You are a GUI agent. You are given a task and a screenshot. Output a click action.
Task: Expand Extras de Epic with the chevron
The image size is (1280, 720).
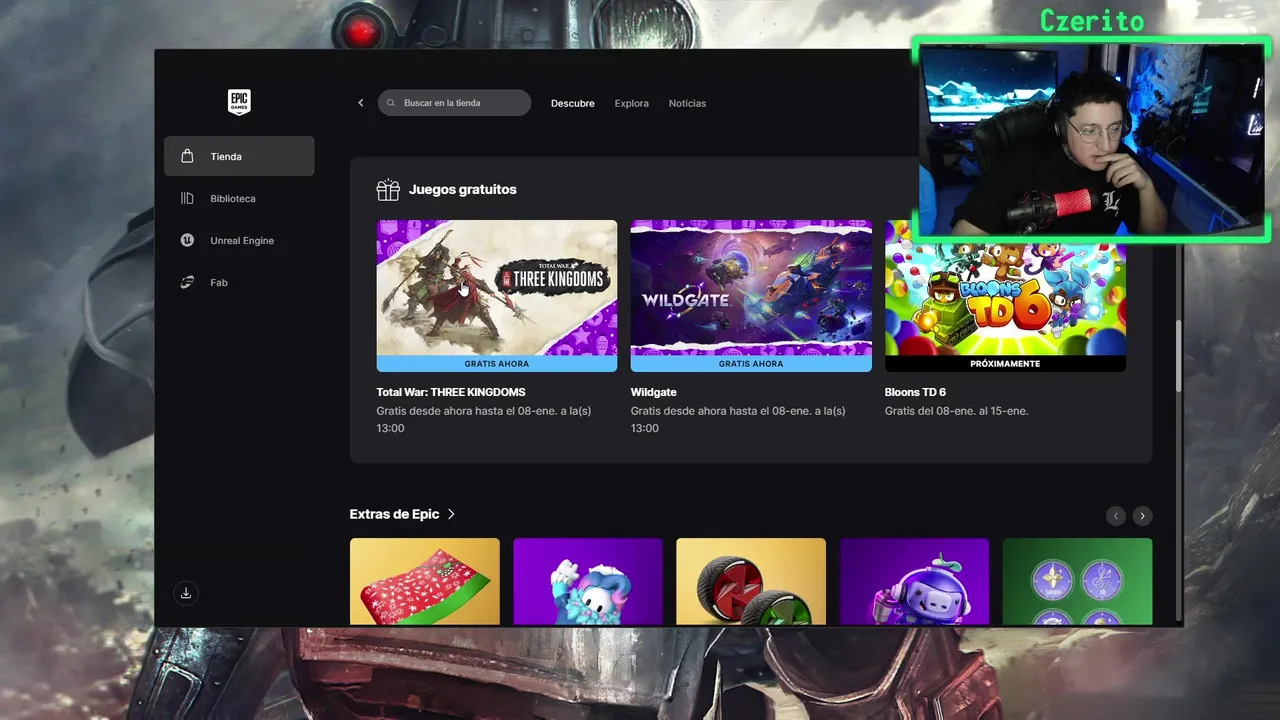point(451,514)
